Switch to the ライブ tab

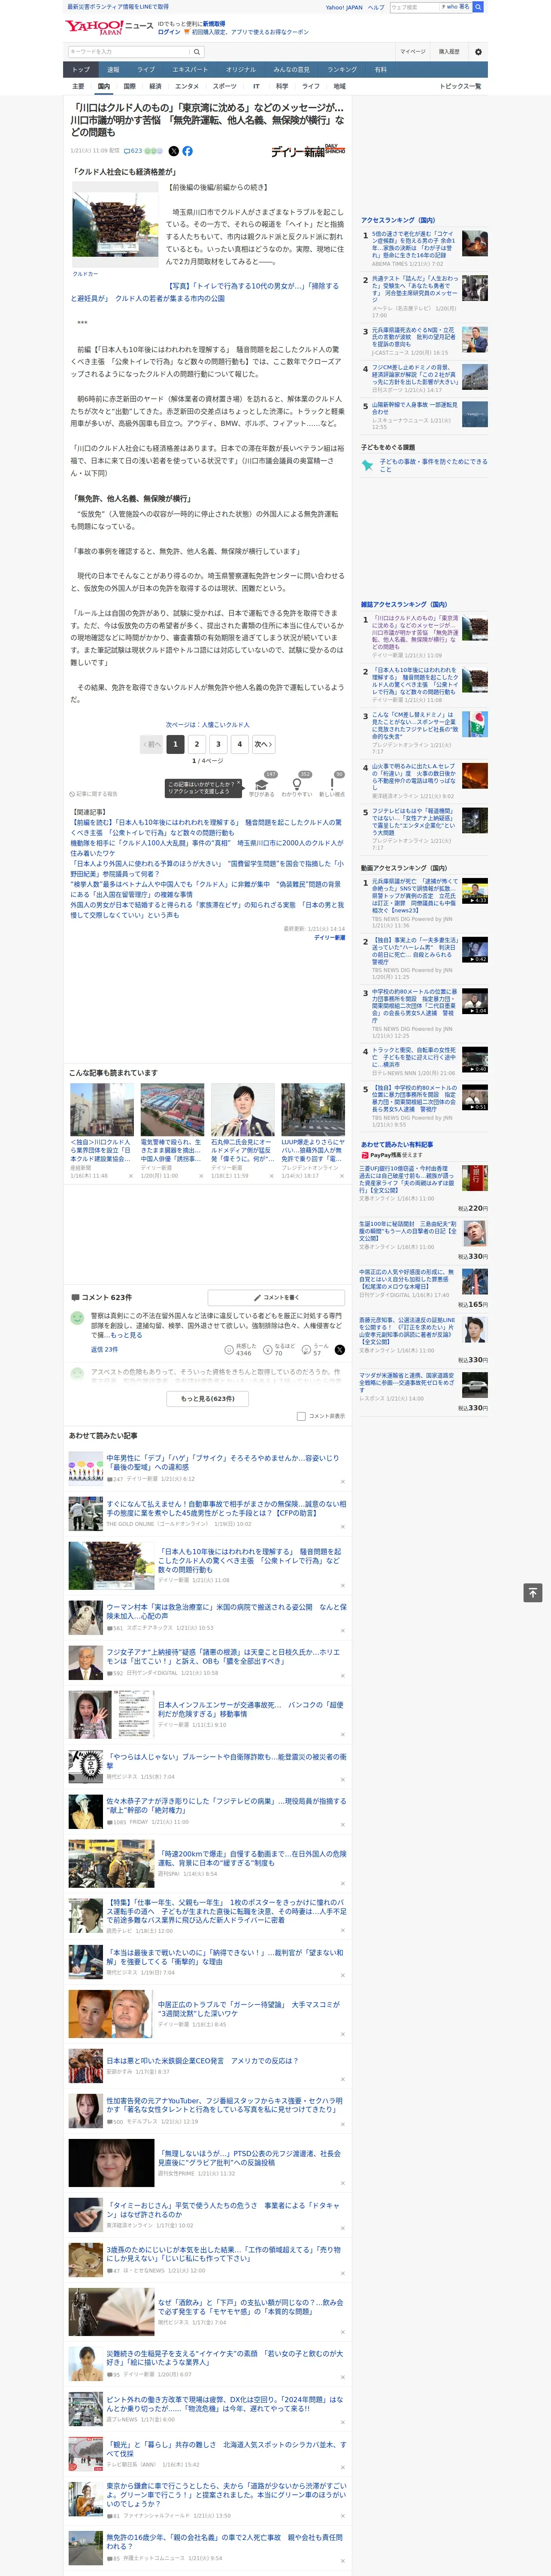point(146,70)
